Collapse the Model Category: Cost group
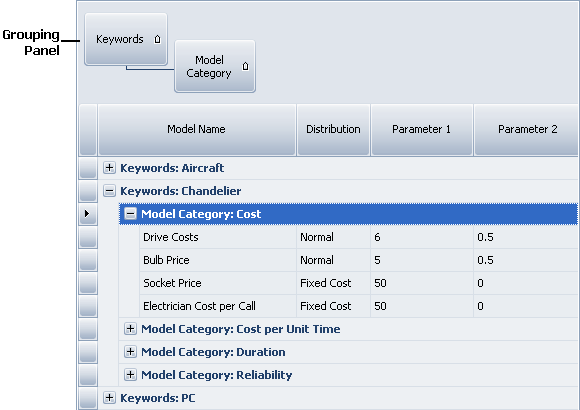Screen dimensions: 580x410 click(x=130, y=214)
